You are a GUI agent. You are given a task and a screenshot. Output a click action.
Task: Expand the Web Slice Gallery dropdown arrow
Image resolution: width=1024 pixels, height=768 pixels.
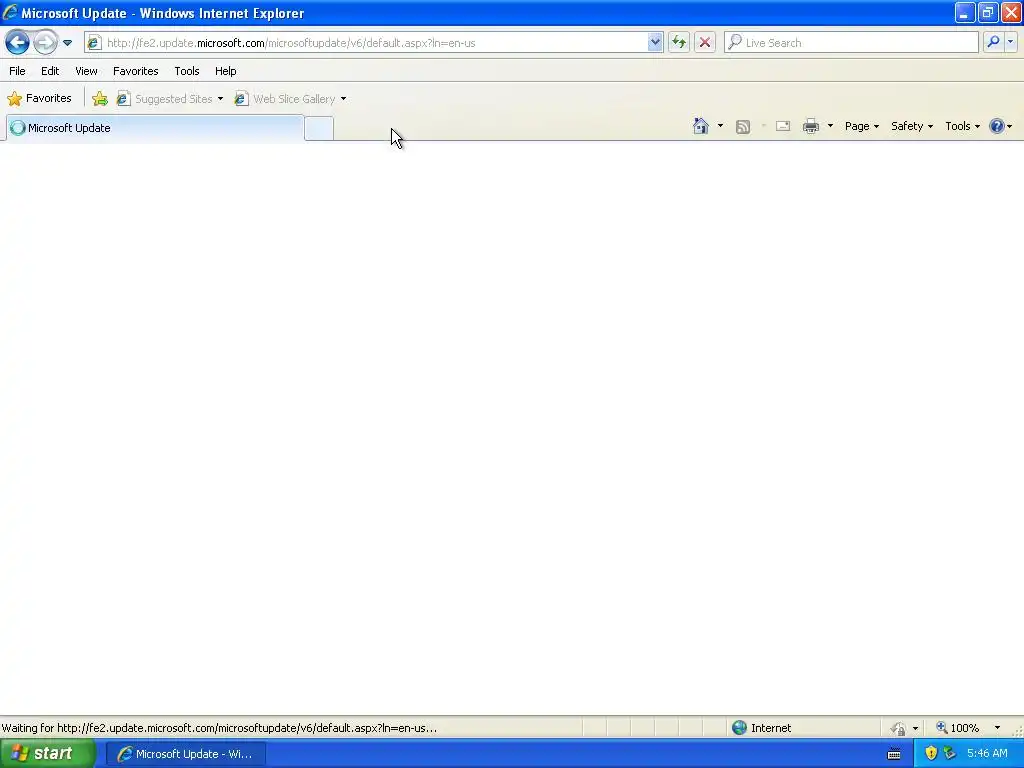(344, 99)
